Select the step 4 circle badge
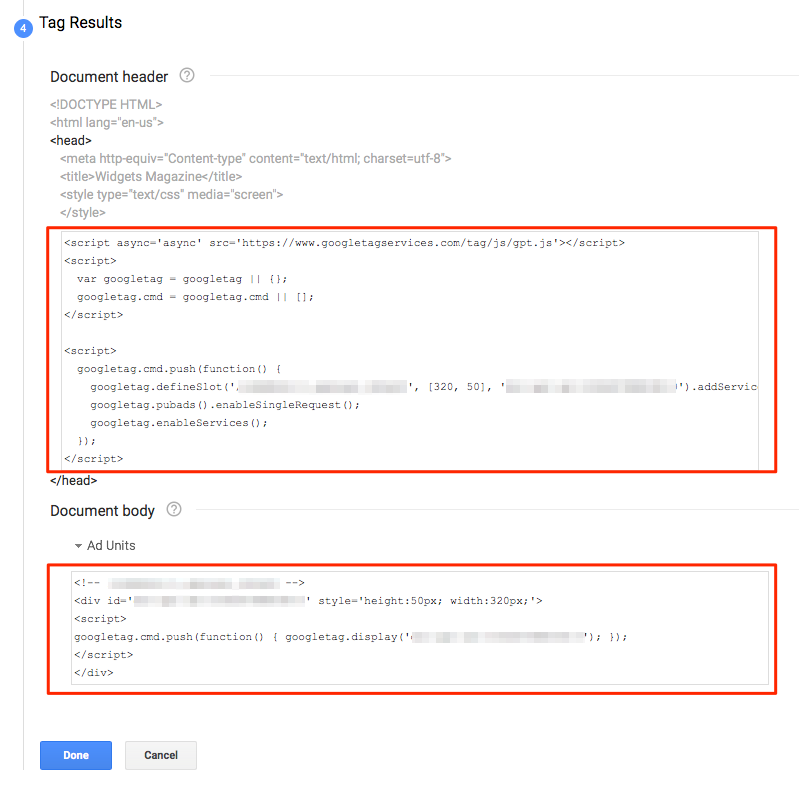 click(x=23, y=29)
